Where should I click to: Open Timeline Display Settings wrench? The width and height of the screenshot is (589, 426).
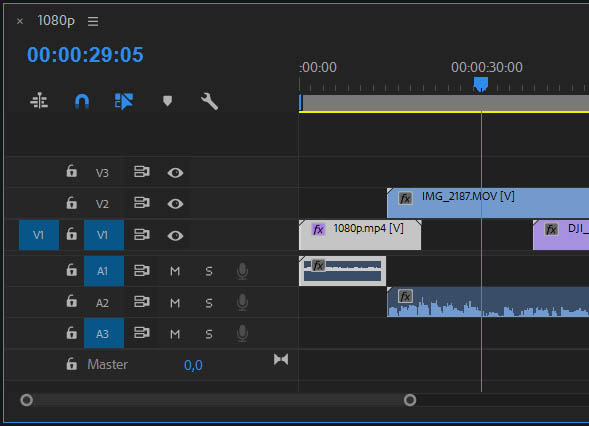click(x=209, y=101)
